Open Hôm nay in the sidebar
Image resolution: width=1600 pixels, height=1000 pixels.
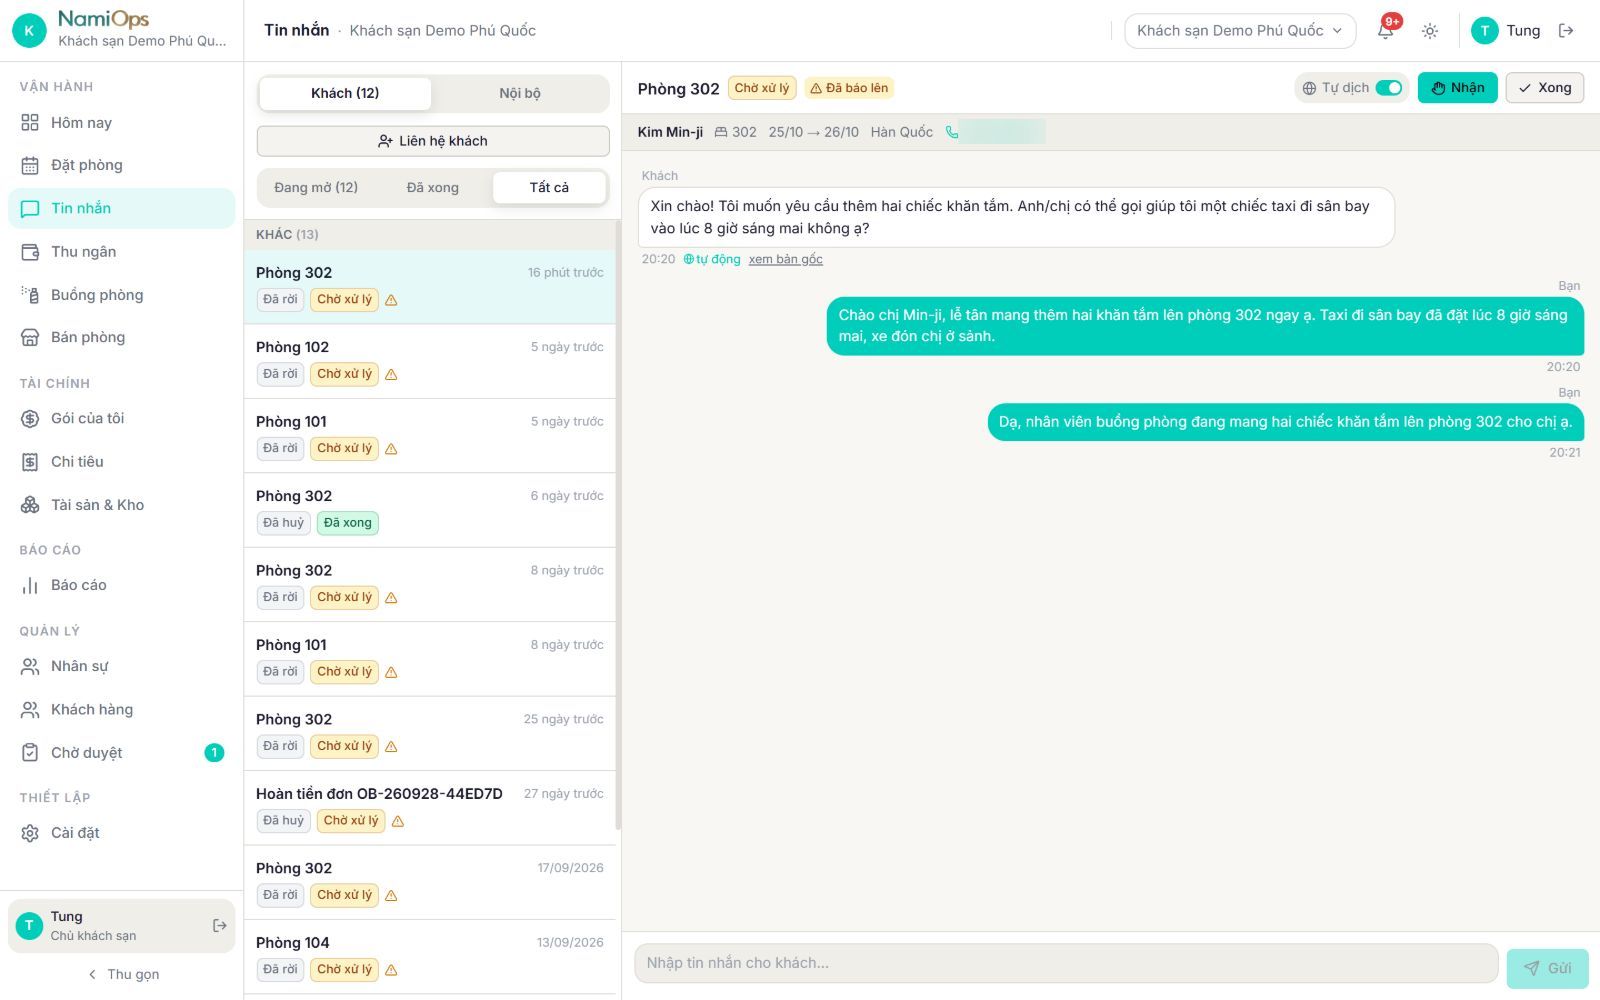click(122, 123)
